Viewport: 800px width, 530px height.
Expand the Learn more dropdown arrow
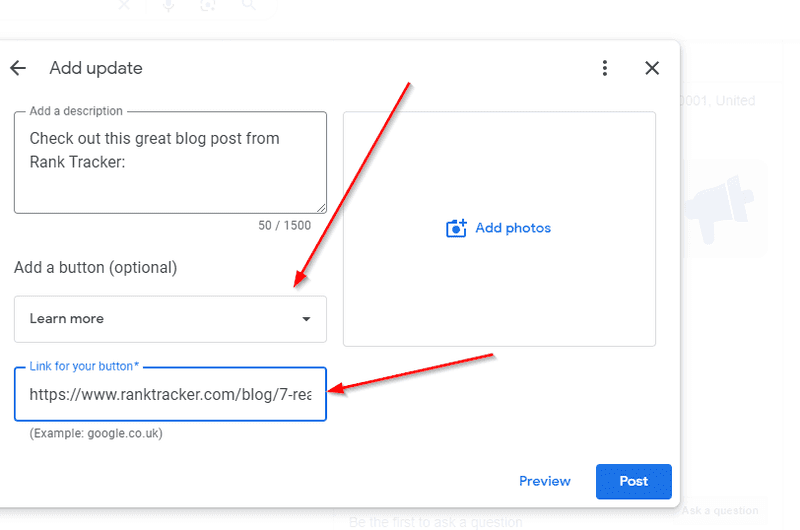[x=306, y=319]
